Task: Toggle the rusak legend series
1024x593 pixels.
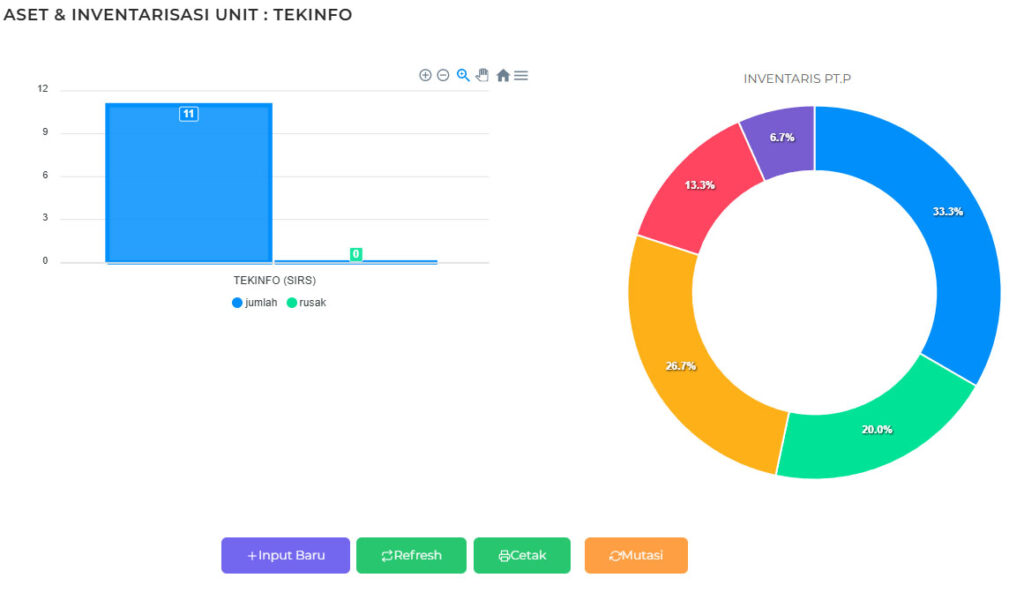Action: click(306, 302)
